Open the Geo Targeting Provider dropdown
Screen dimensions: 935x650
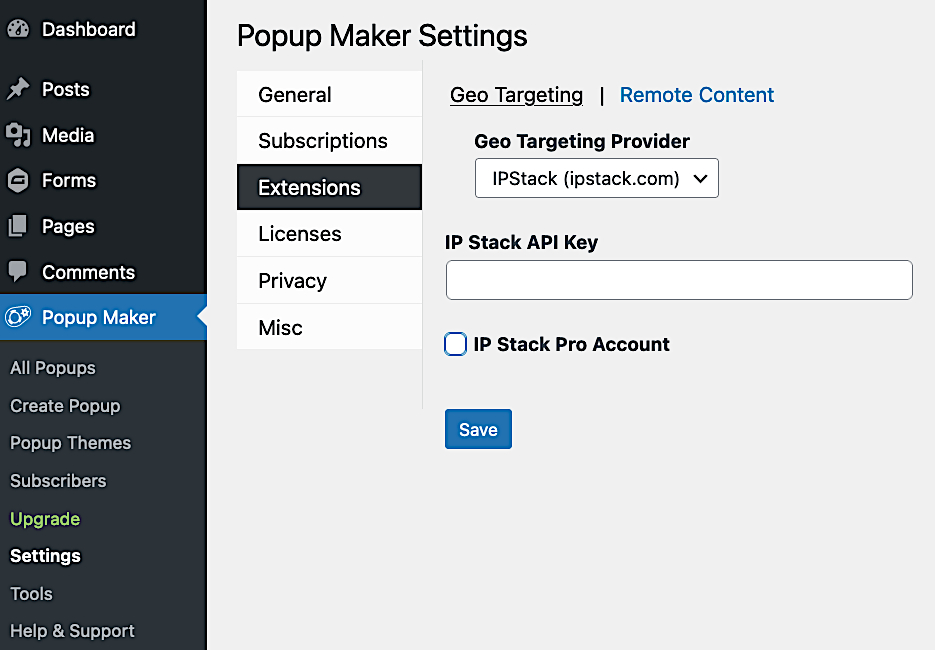point(596,178)
